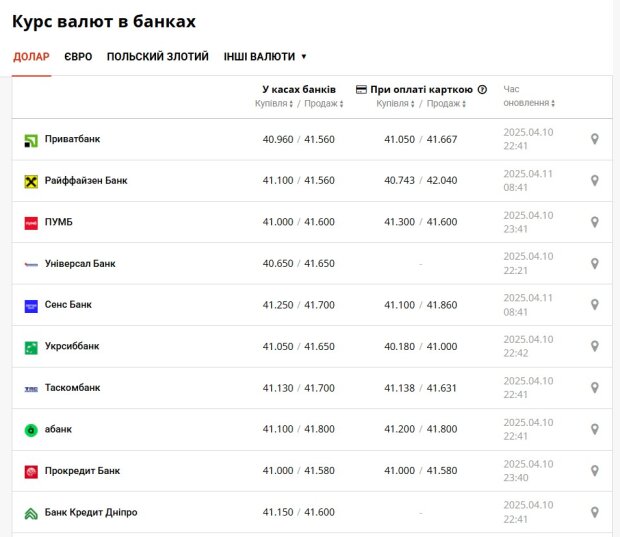Click the Сенс Банк blue logo
620x537 pixels.
[31, 306]
